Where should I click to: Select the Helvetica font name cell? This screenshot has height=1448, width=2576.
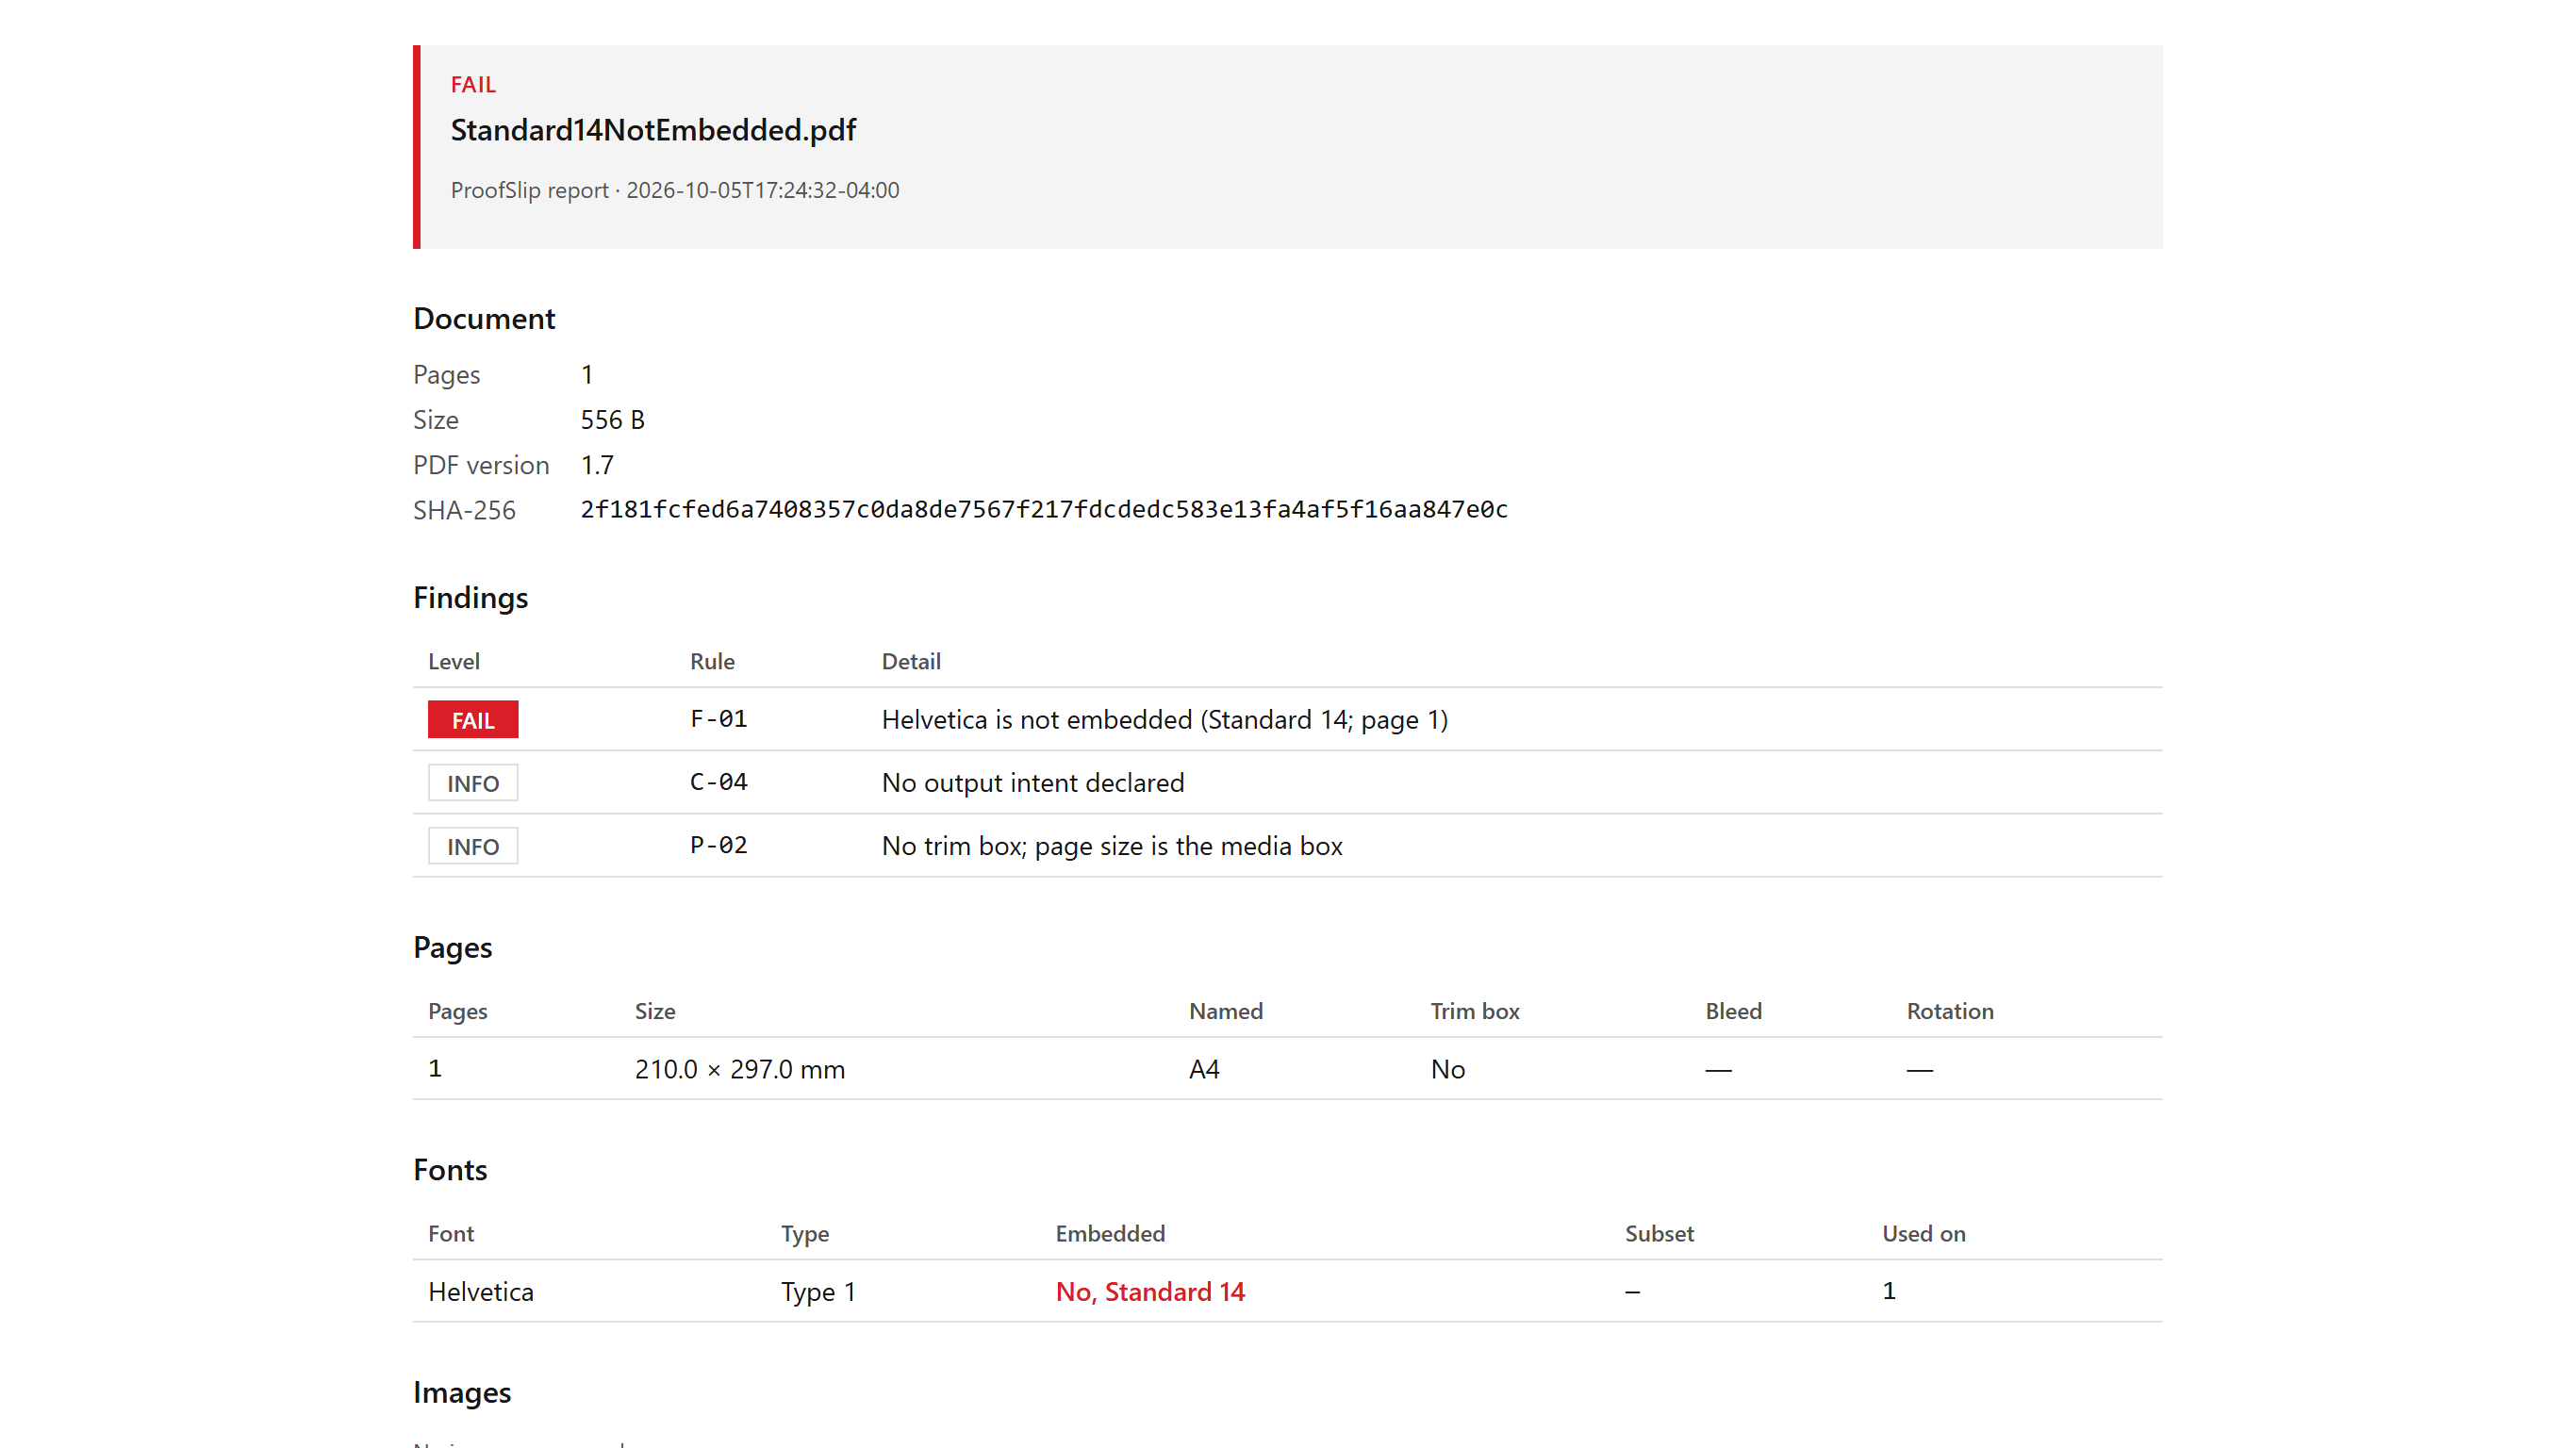[x=481, y=1291]
